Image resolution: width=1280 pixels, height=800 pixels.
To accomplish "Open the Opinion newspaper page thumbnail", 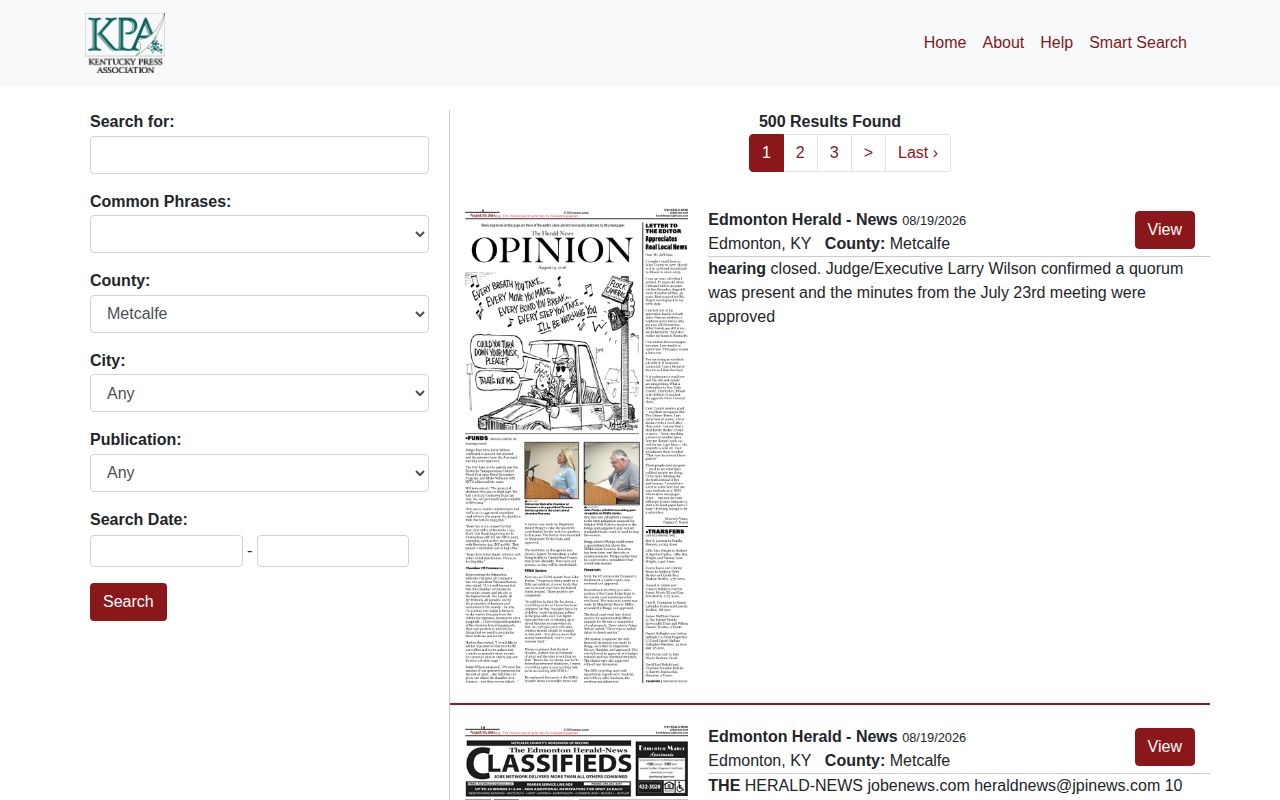I will (577, 447).
